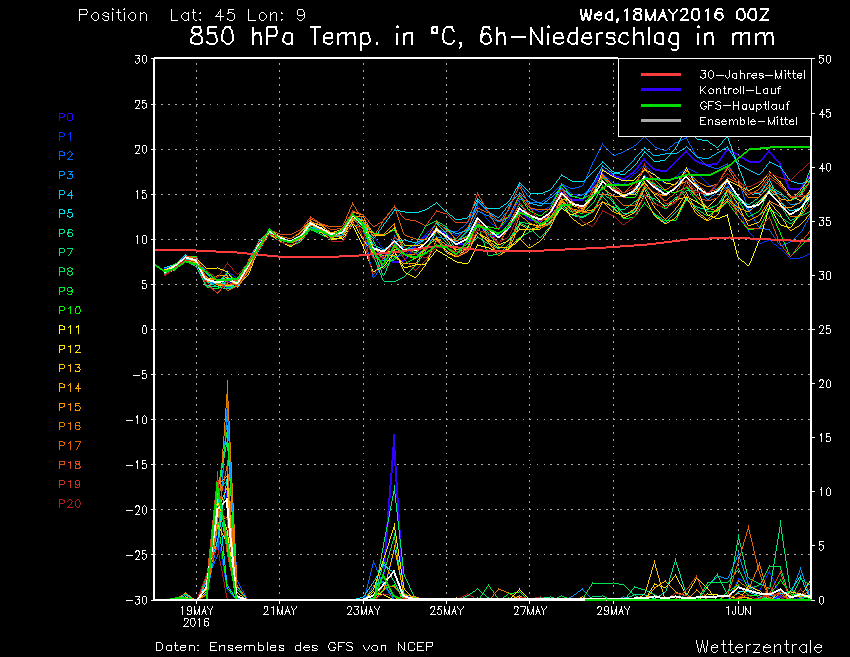The height and width of the screenshot is (657, 850).
Task: Click the green GFS-Hauptlauf legend line sample
Action: coord(661,106)
